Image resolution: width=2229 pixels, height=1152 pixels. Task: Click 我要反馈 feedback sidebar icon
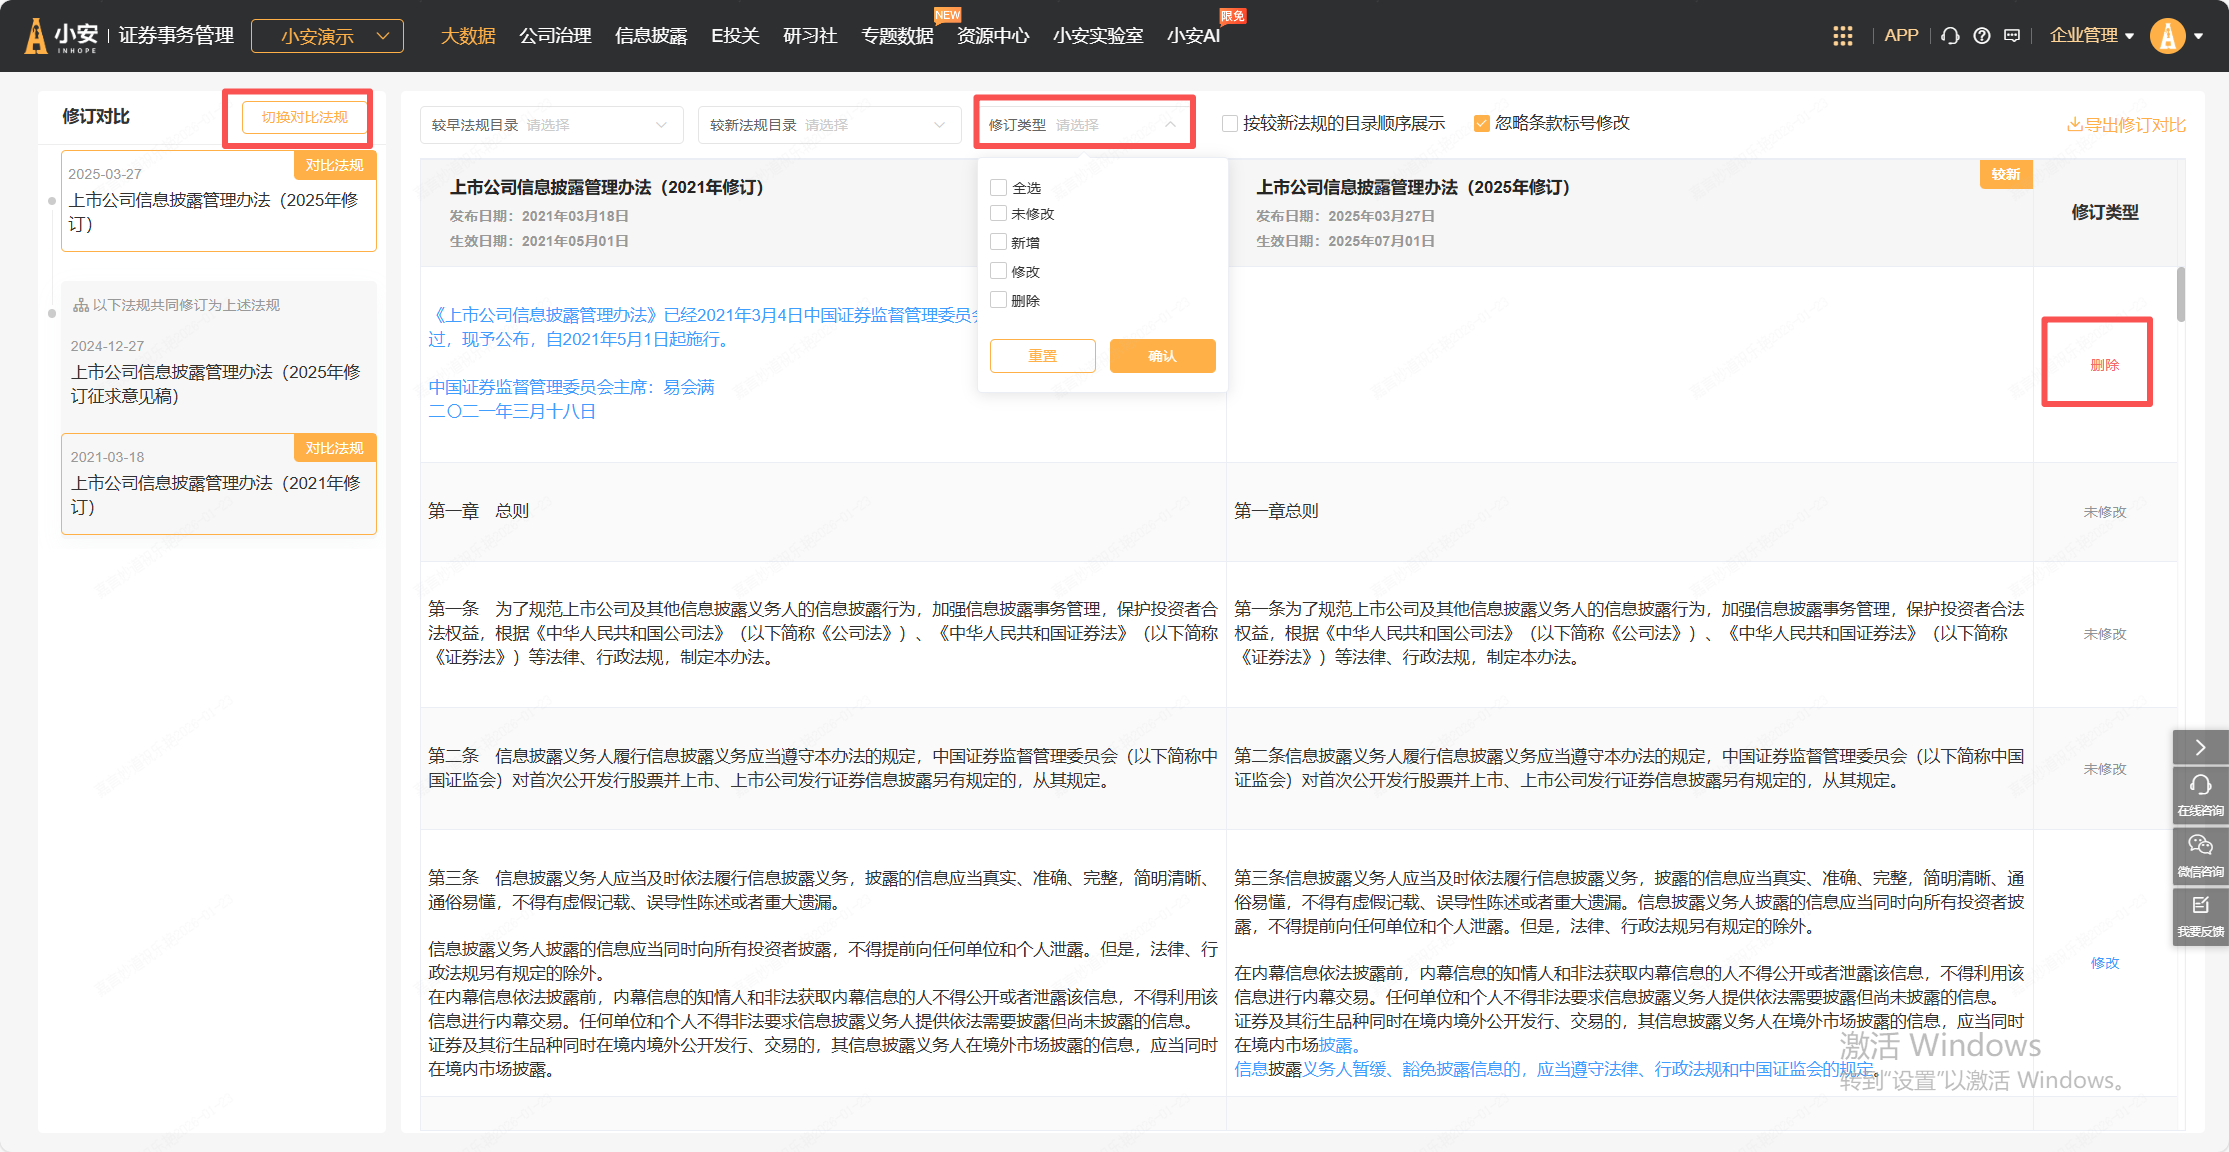[x=2200, y=914]
